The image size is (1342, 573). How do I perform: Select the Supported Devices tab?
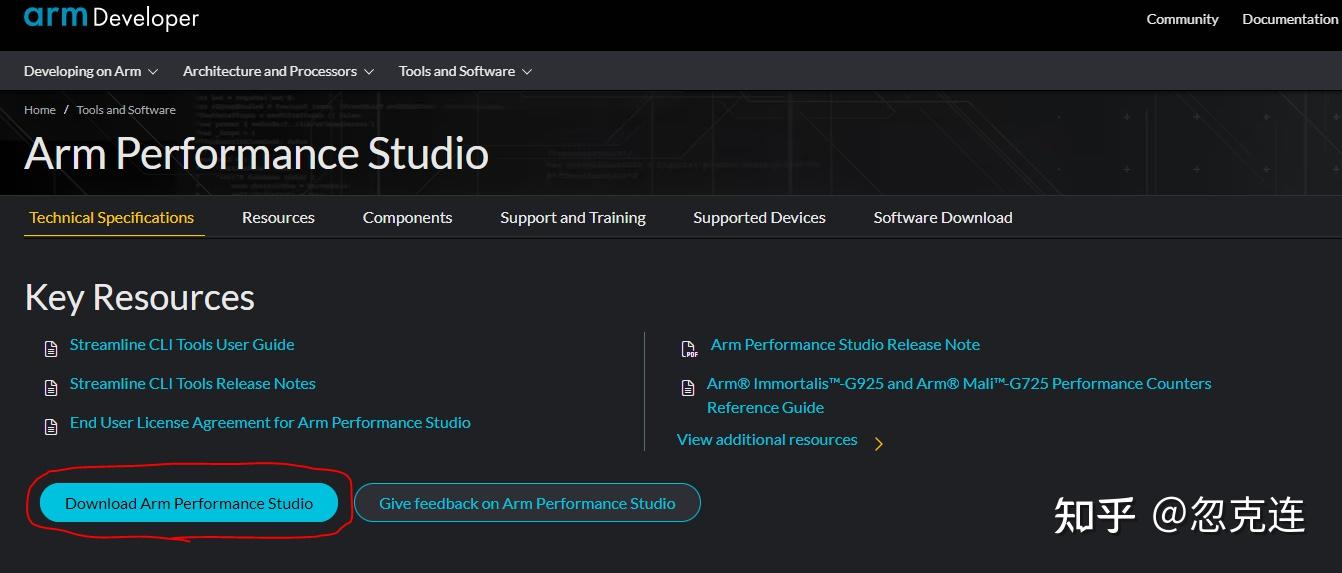click(759, 217)
